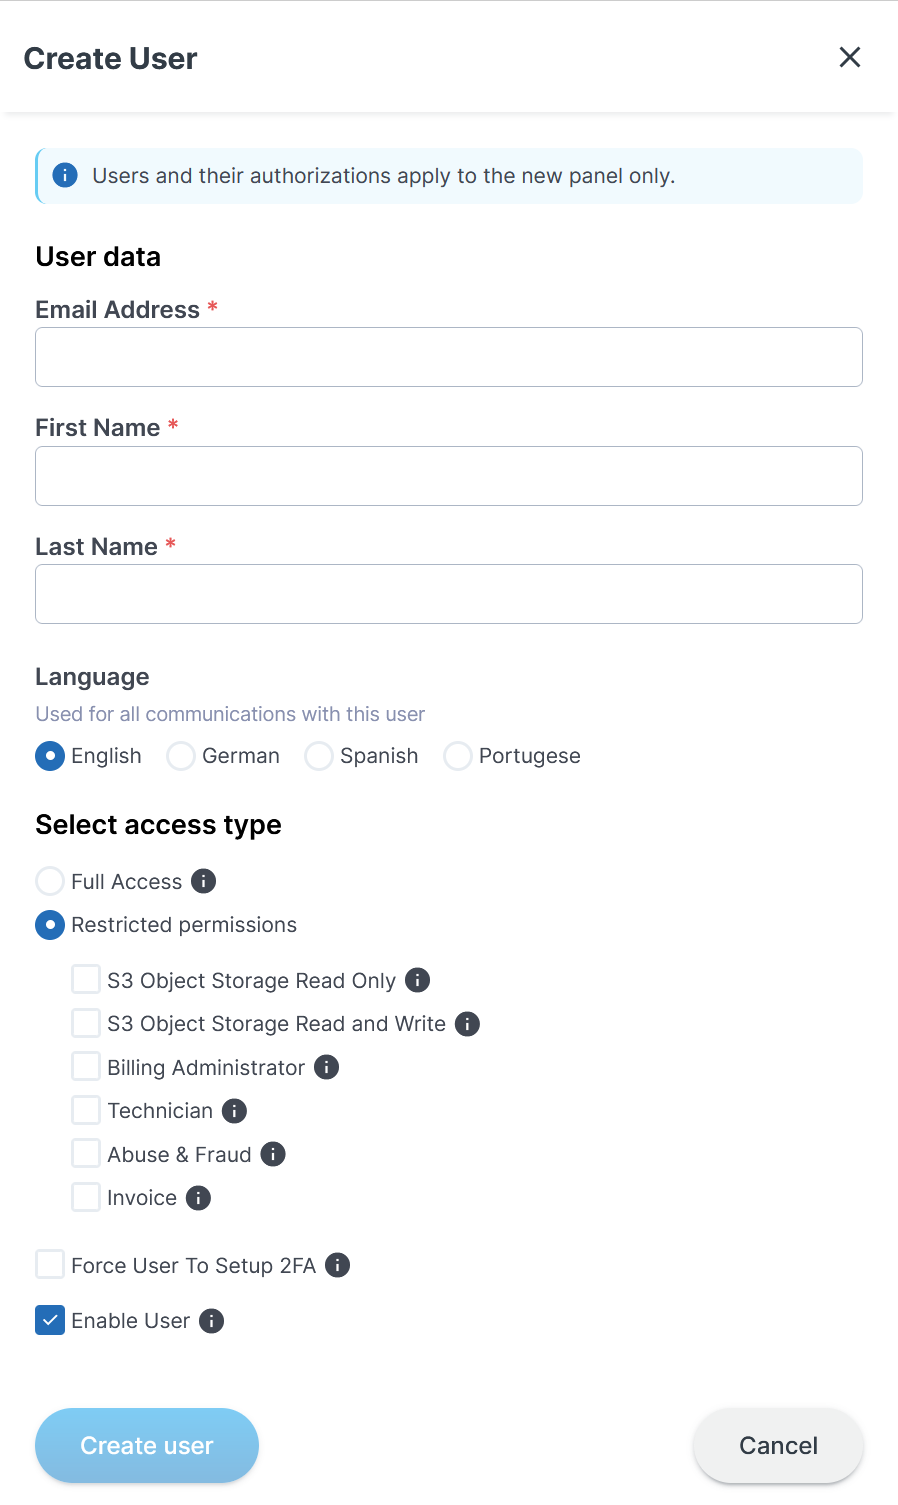Click info icon next to Full Access
Viewport: 898px width, 1505px height.
[x=203, y=881]
